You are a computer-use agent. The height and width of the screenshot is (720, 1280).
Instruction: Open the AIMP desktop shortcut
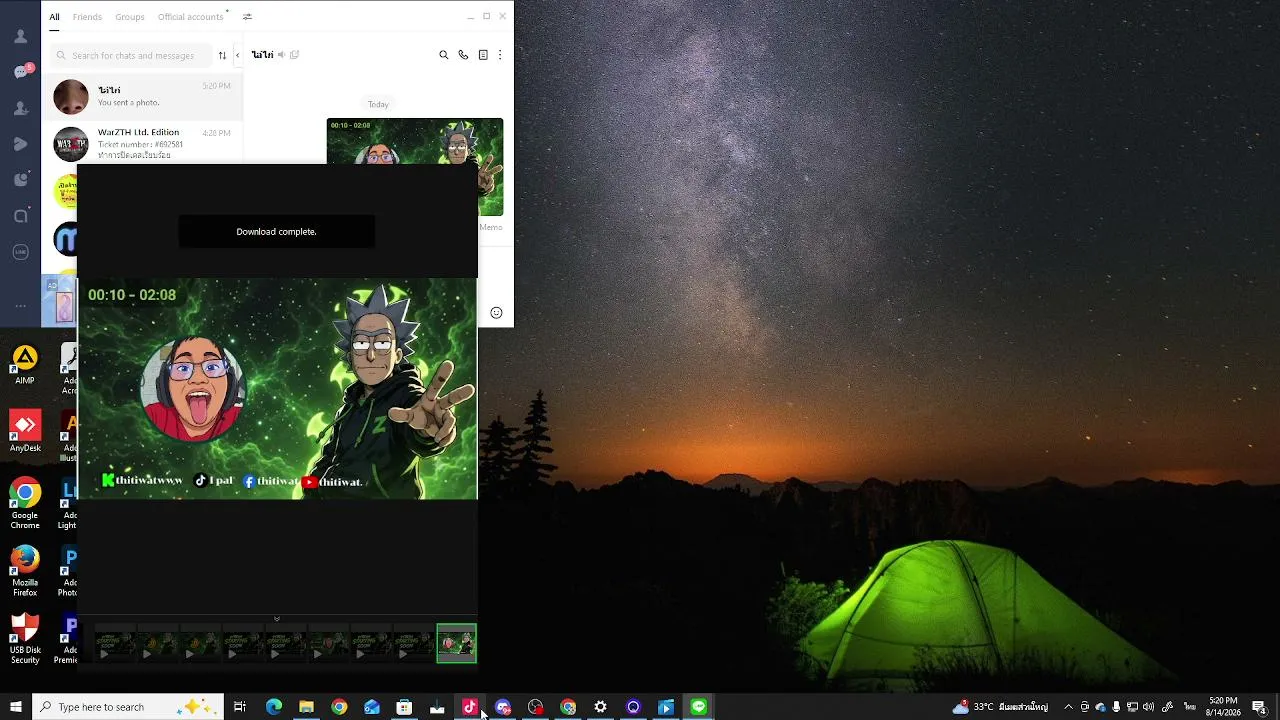point(25,365)
